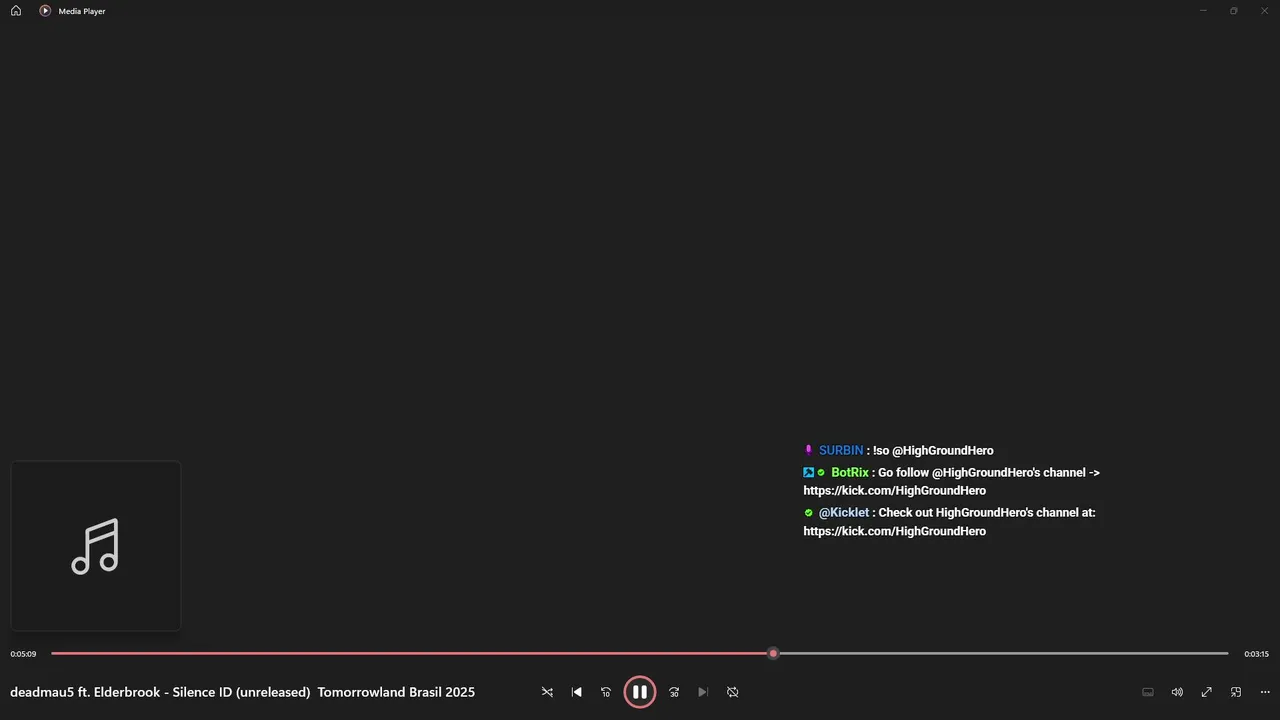The height and width of the screenshot is (720, 1280).
Task: Click the subtitles/captions icon
Action: click(x=1148, y=692)
